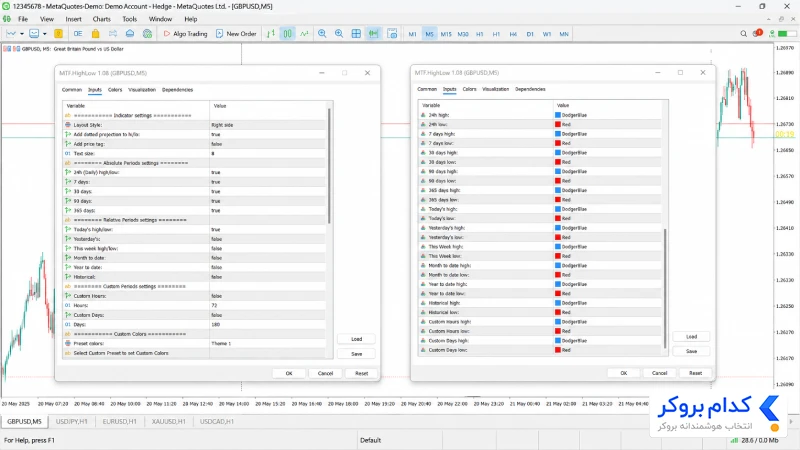This screenshot has height=450, width=800.
Task: Open the new chart toolbar icon
Action: [11, 34]
